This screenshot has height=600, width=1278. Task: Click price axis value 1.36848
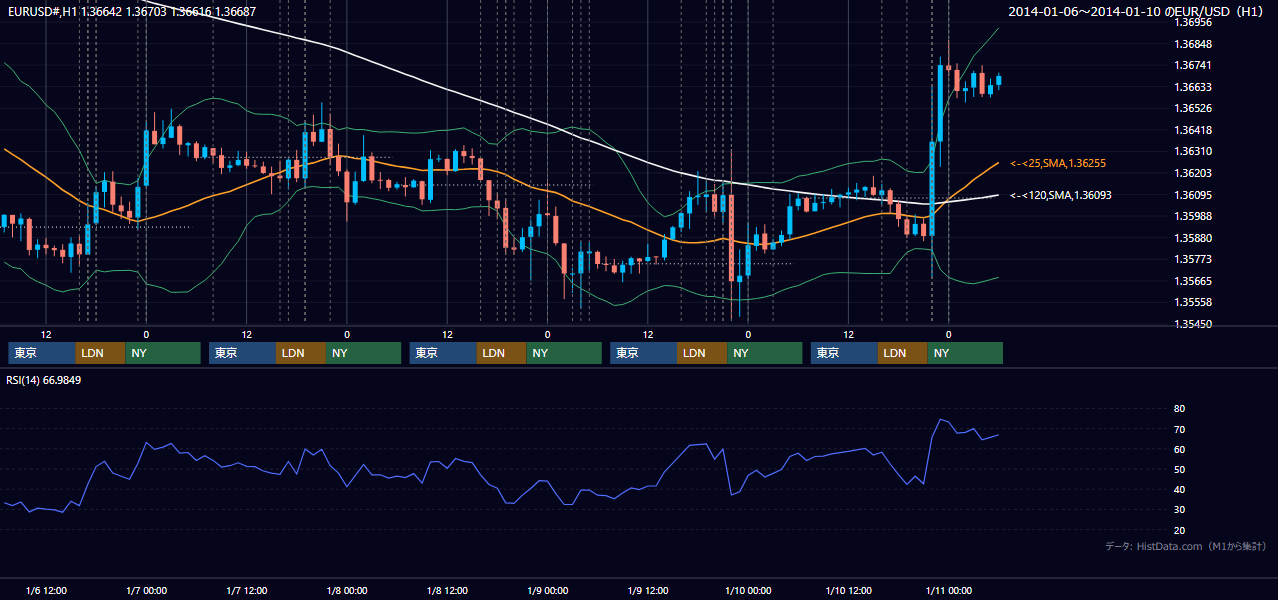click(1192, 44)
